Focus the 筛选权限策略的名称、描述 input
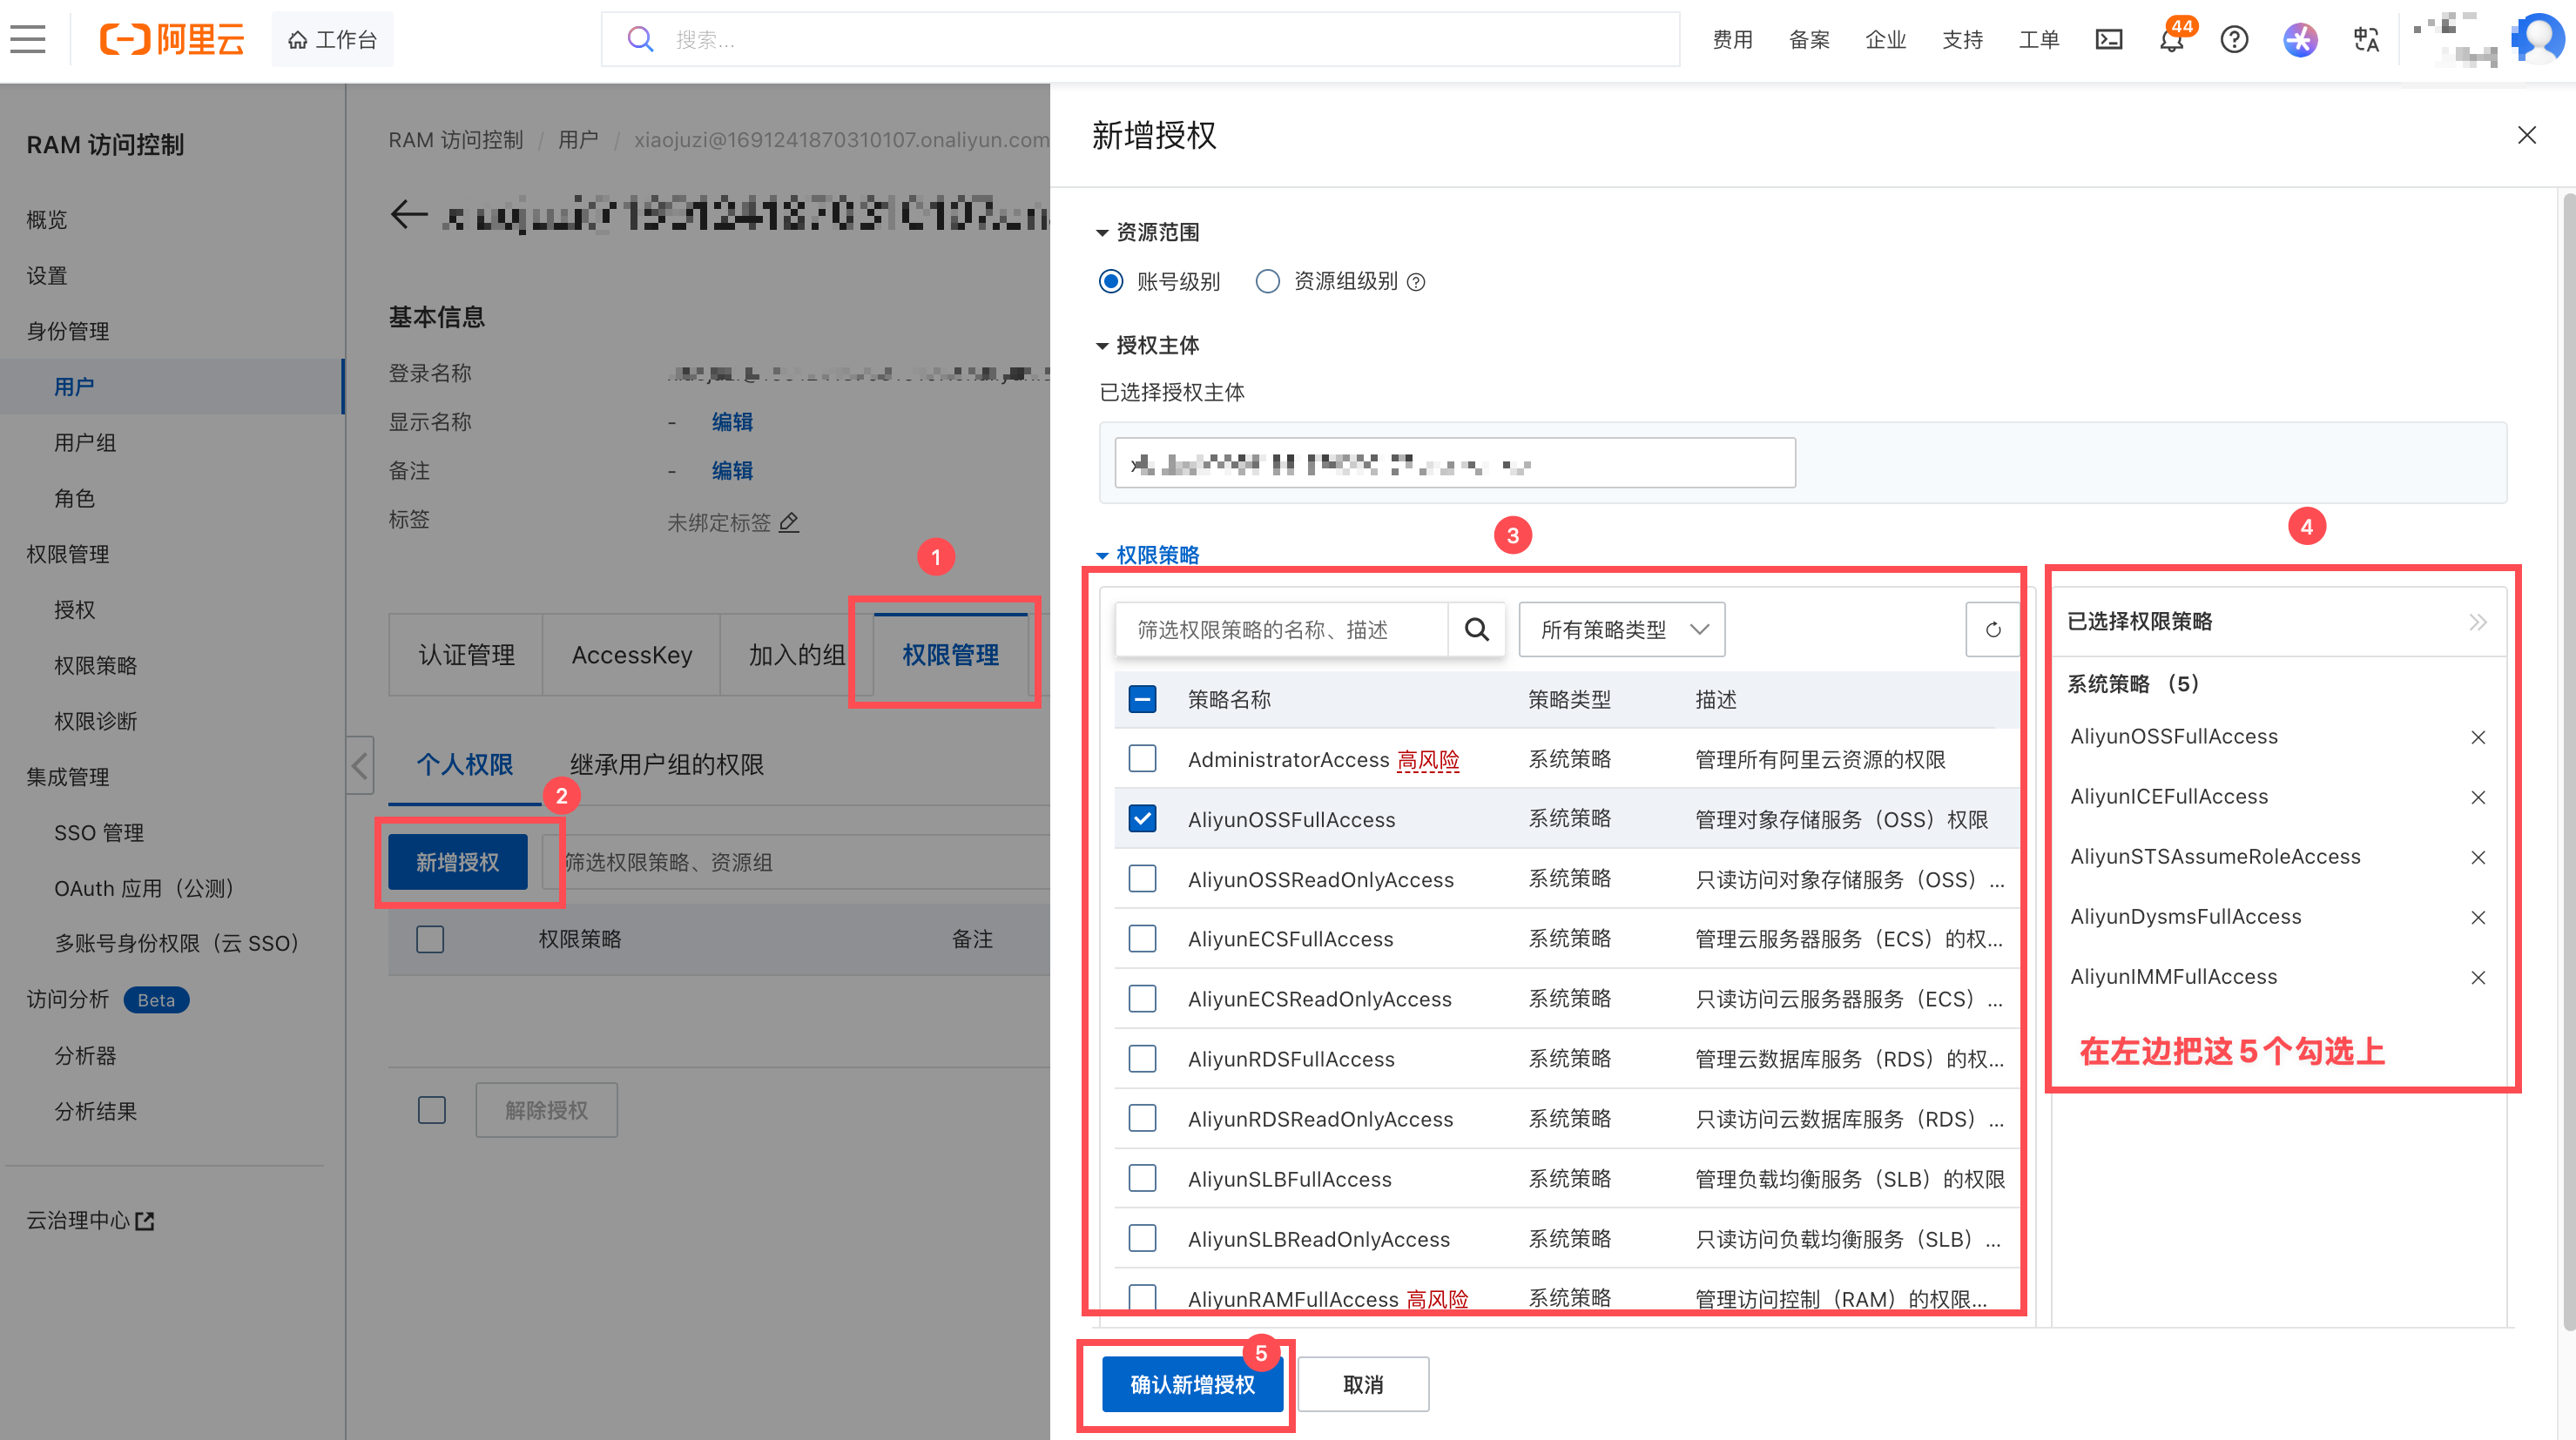 coord(1281,629)
